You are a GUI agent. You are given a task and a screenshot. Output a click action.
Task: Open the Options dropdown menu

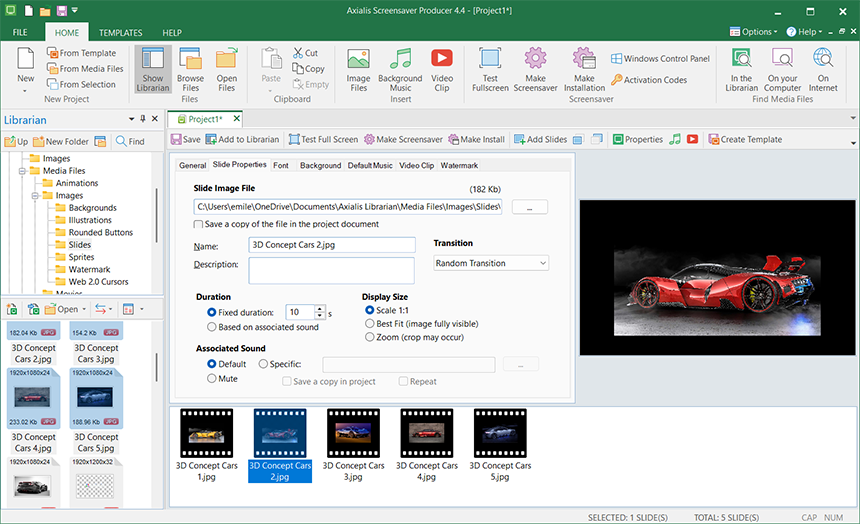click(753, 32)
